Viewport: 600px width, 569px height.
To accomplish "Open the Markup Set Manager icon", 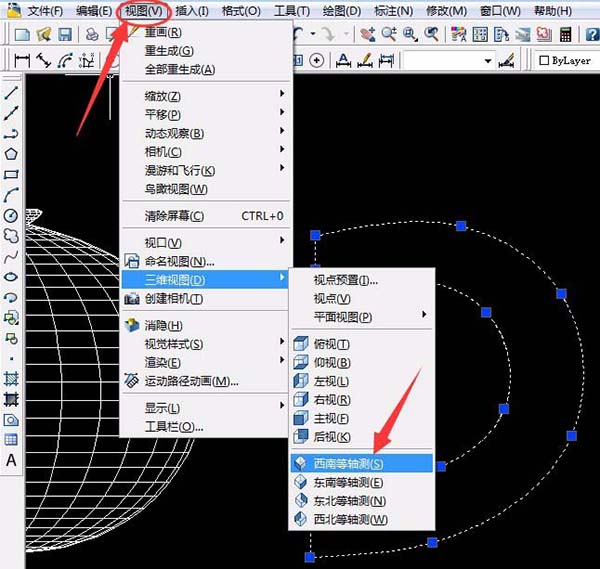I will click(x=544, y=35).
